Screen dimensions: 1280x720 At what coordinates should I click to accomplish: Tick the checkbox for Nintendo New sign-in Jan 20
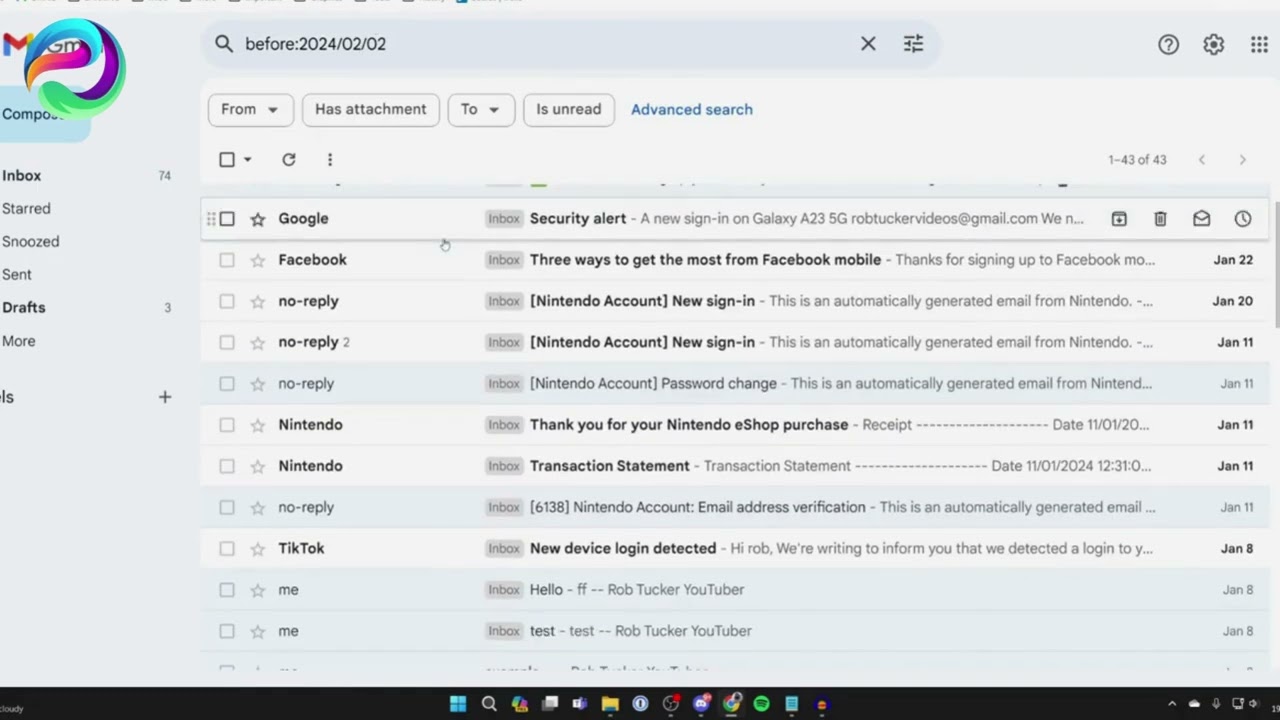pyautogui.click(x=227, y=301)
